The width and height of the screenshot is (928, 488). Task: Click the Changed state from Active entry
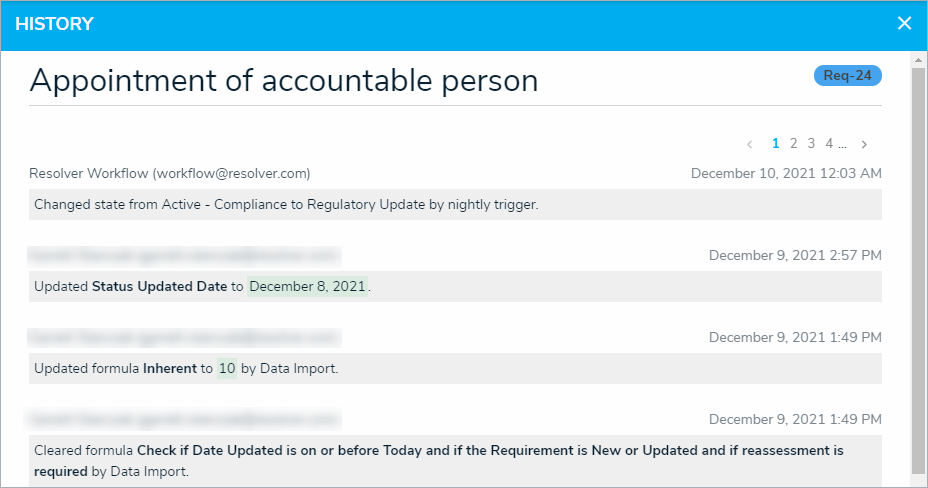tap(286, 204)
